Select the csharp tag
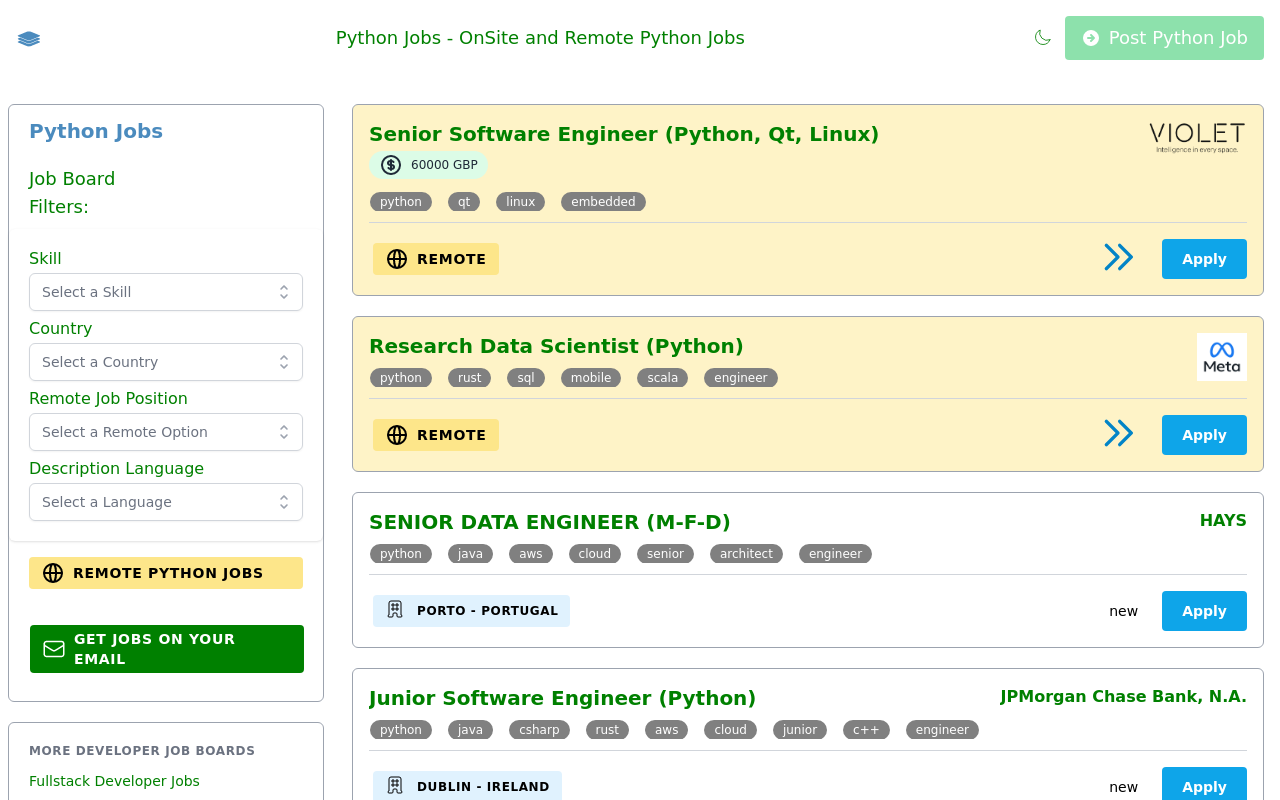 pos(539,730)
